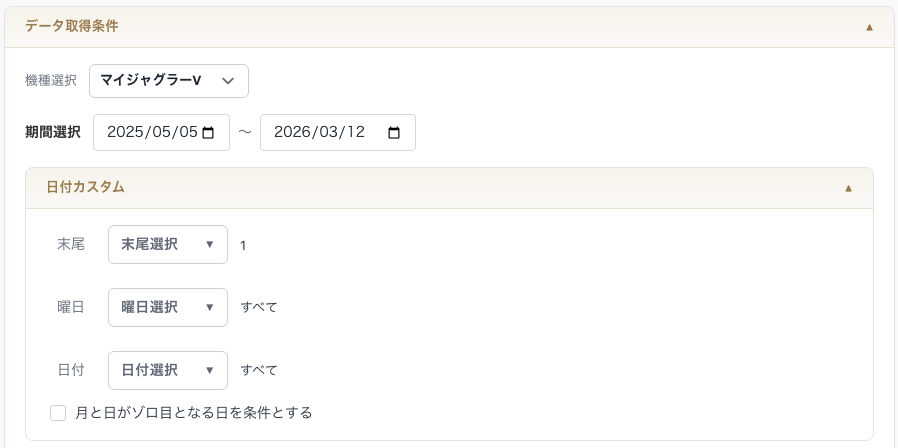Click the 曜日選択 dropdown arrow
This screenshot has width=898, height=448.
tap(209, 307)
